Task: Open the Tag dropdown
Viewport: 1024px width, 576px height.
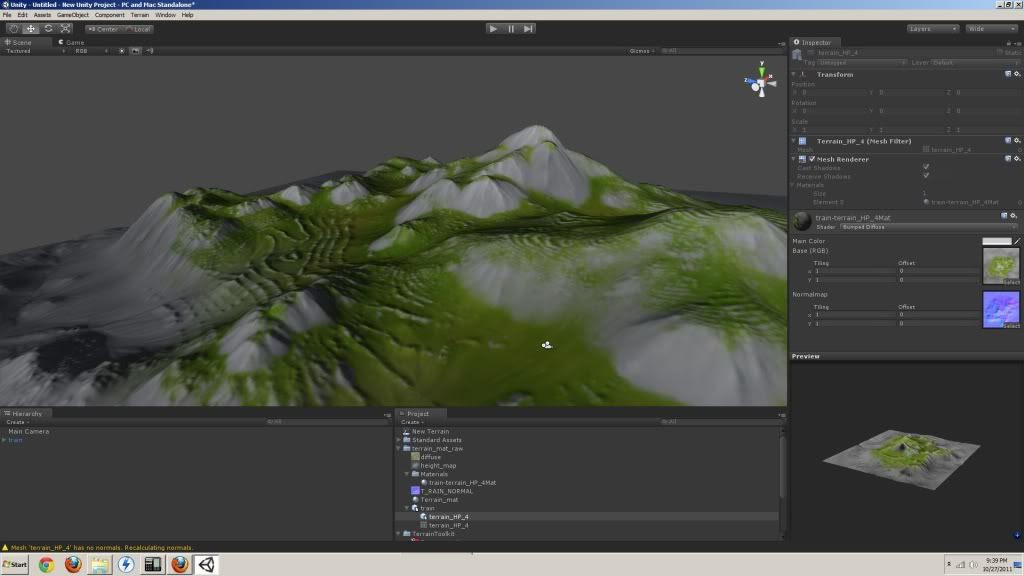Action: click(x=862, y=63)
